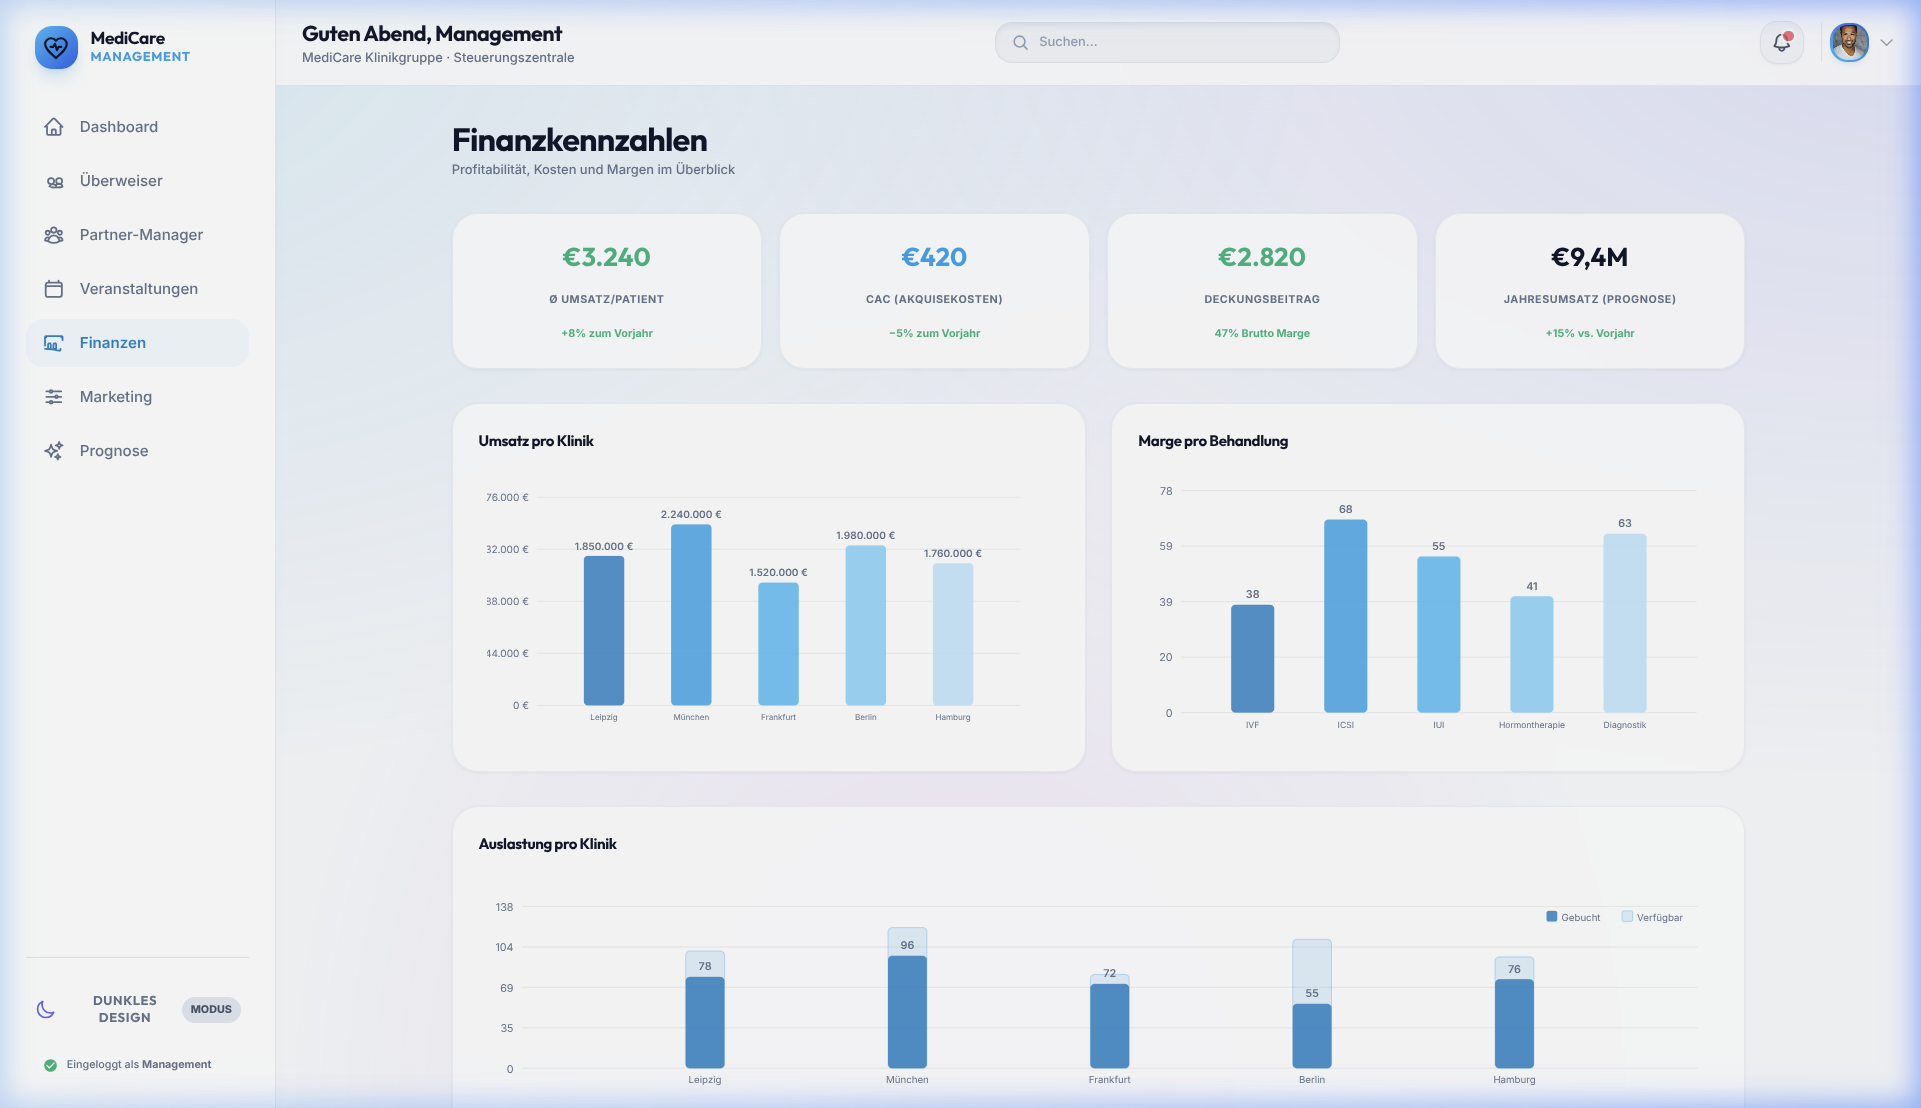Click the Partner-Manager people icon
Viewport: 1921px width, 1108px height.
point(54,235)
